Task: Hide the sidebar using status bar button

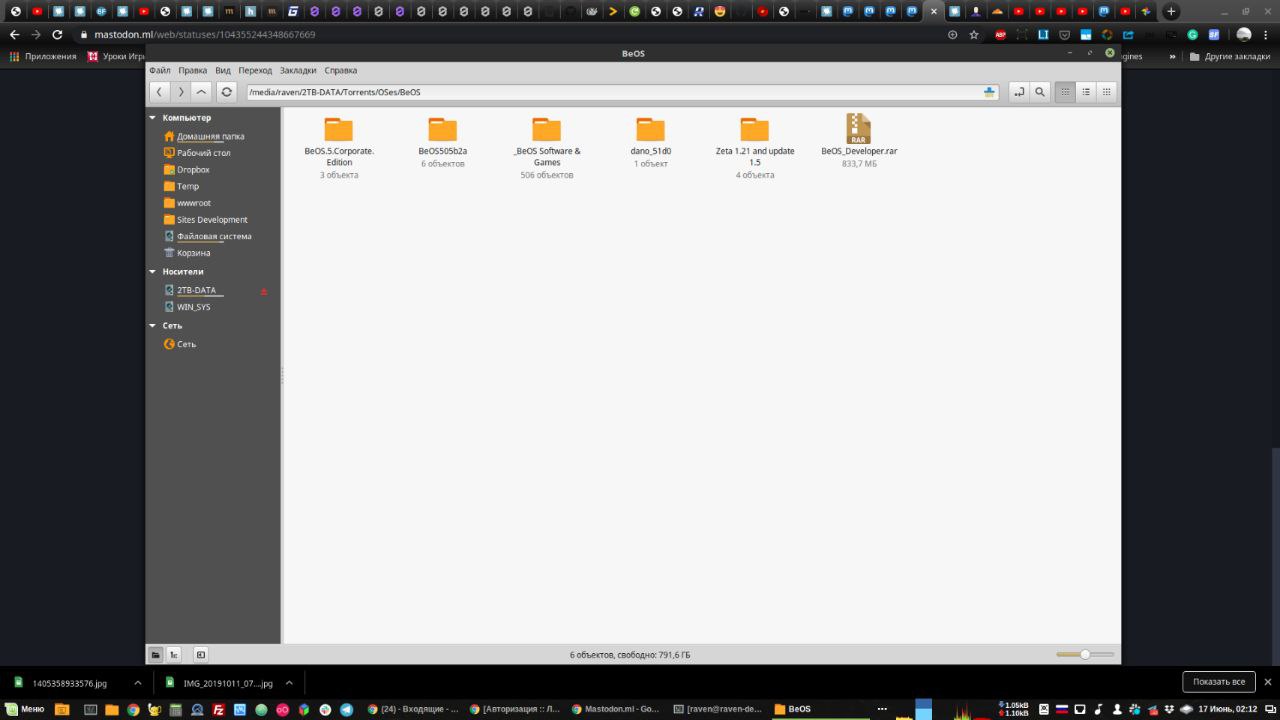Action: coord(201,655)
